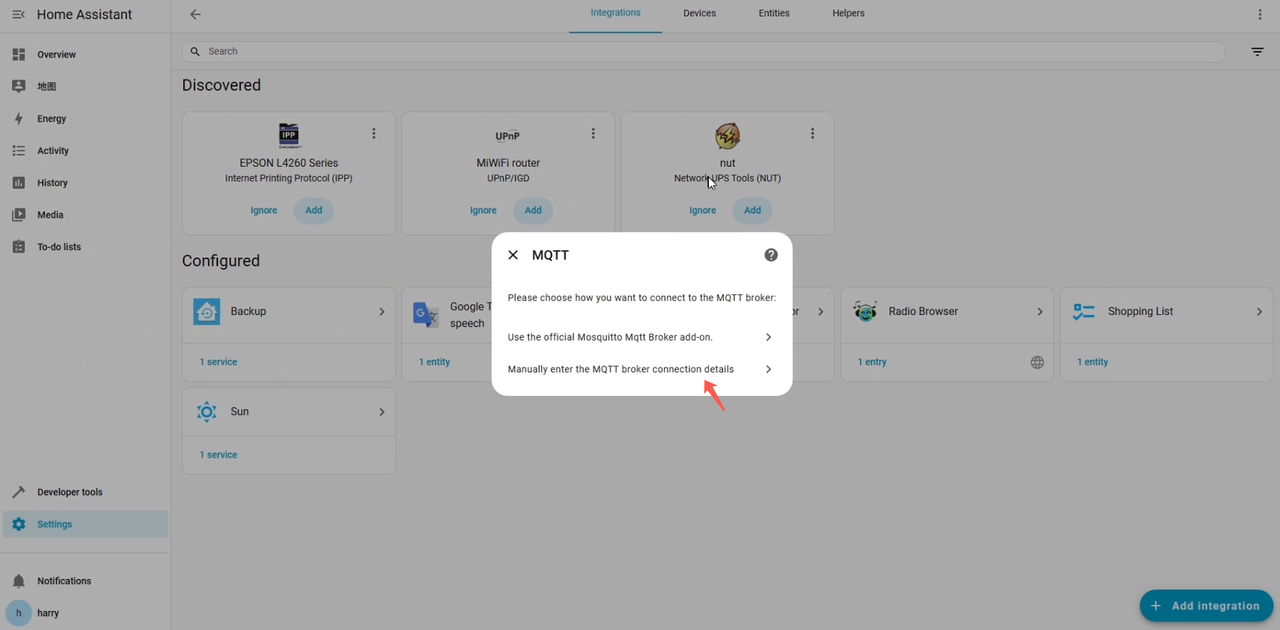Image resolution: width=1280 pixels, height=630 pixels.
Task: Click the MQTT dialog help icon
Action: pos(771,255)
